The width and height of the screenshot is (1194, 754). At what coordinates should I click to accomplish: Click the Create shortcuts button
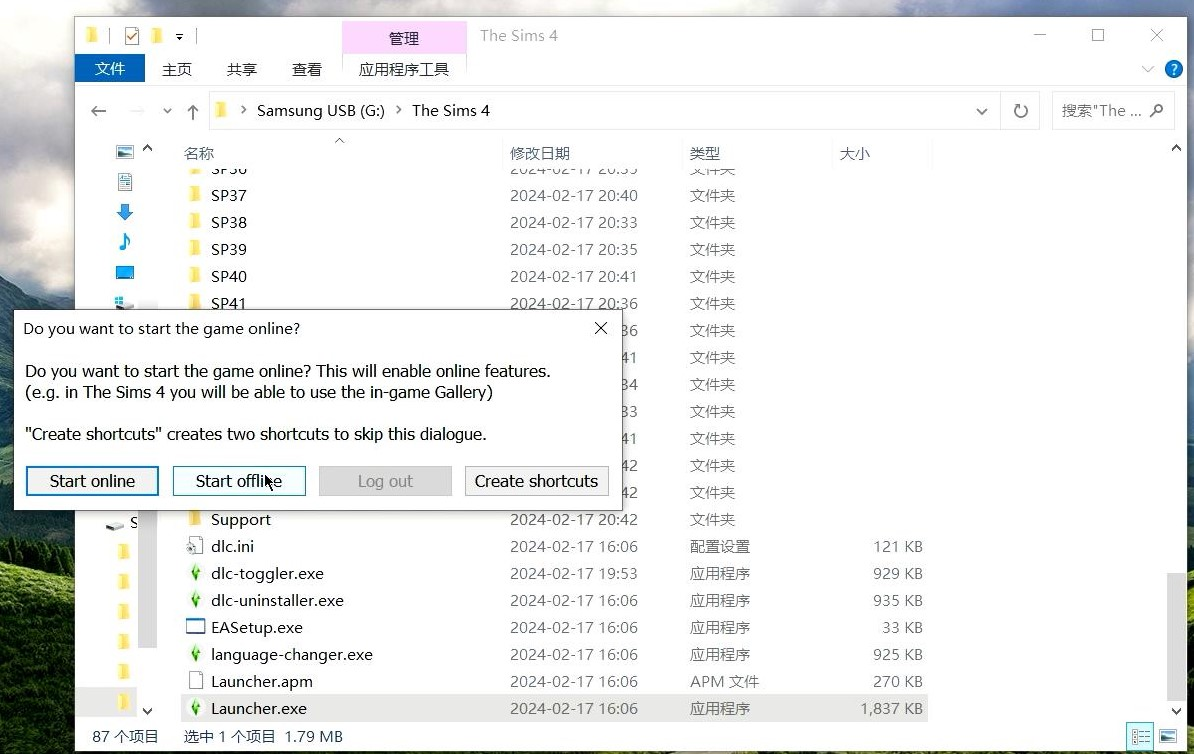[536, 481]
